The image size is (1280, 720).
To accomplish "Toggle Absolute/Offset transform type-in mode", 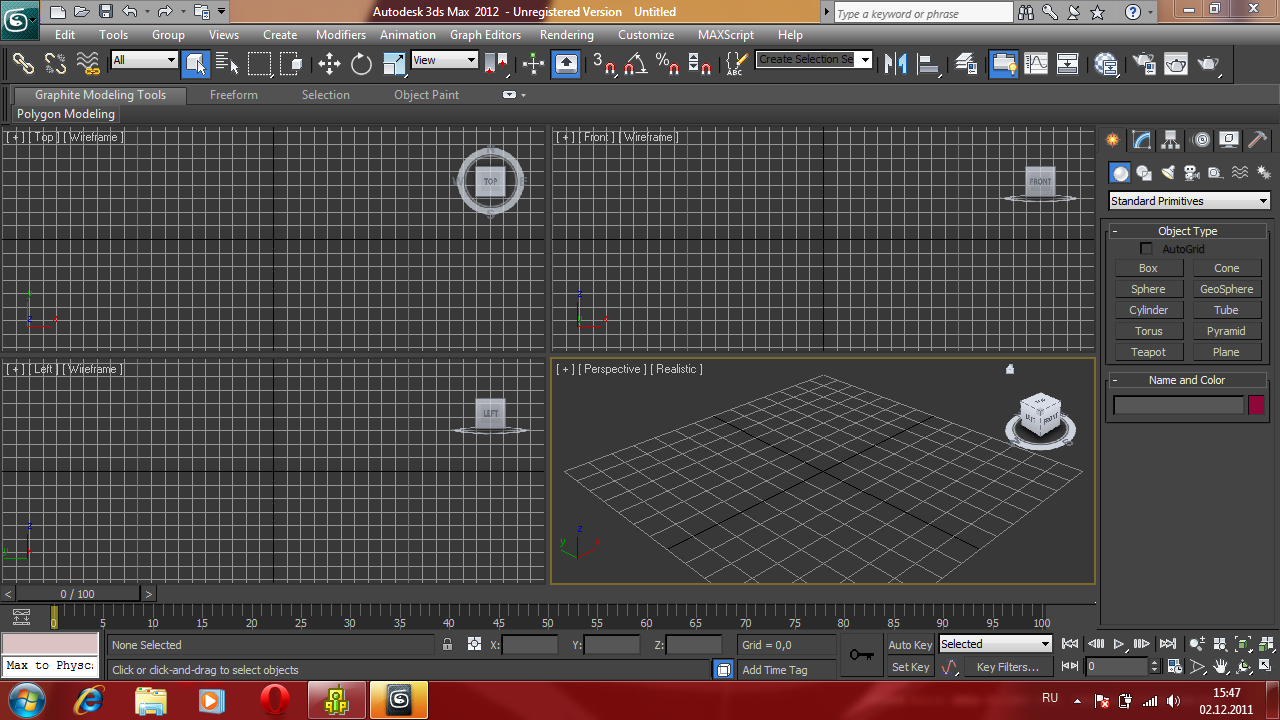I will [x=474, y=645].
